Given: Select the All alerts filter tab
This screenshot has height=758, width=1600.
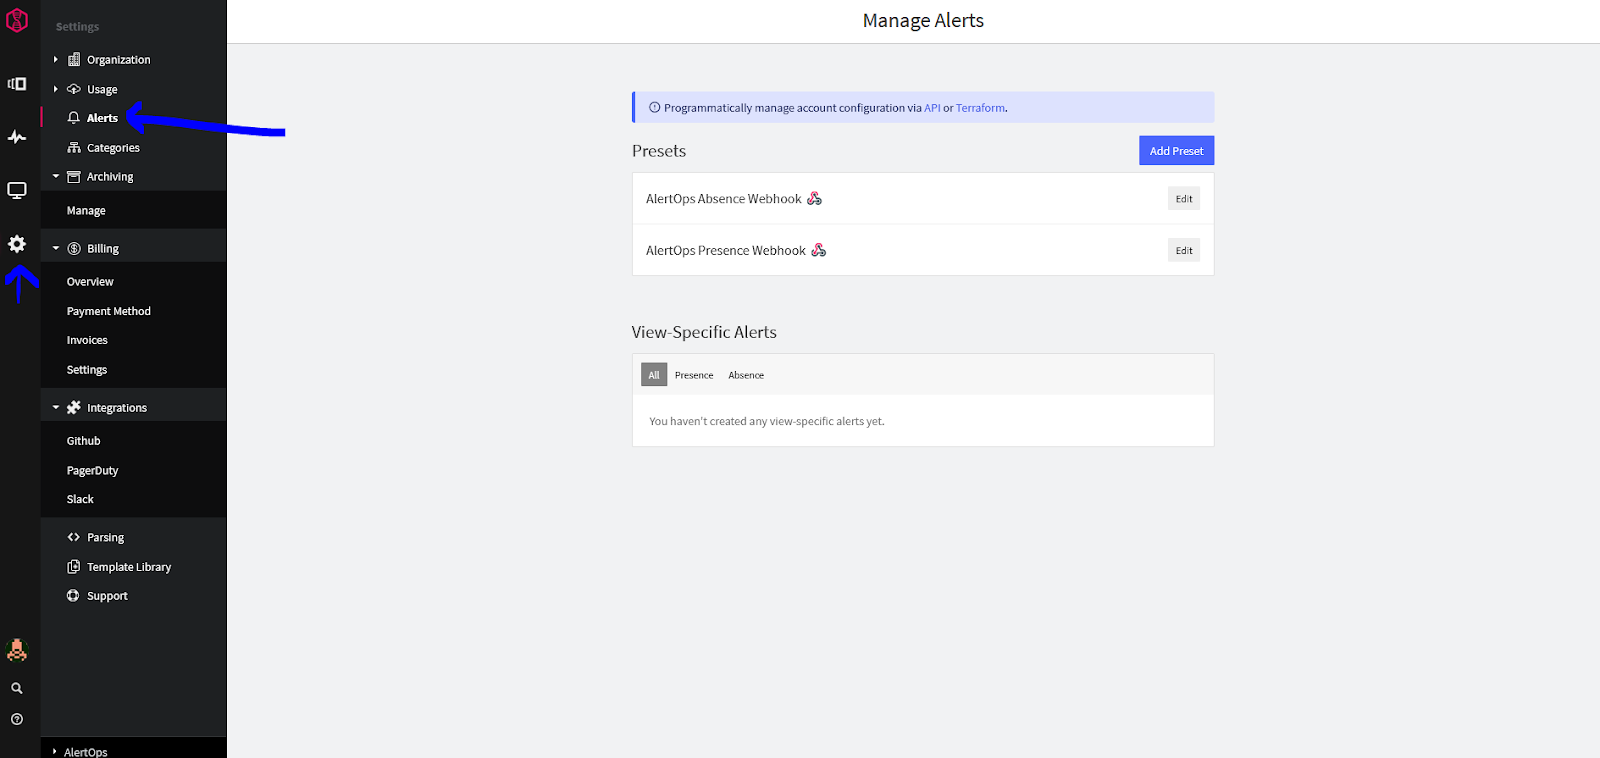Looking at the screenshot, I should pos(653,375).
